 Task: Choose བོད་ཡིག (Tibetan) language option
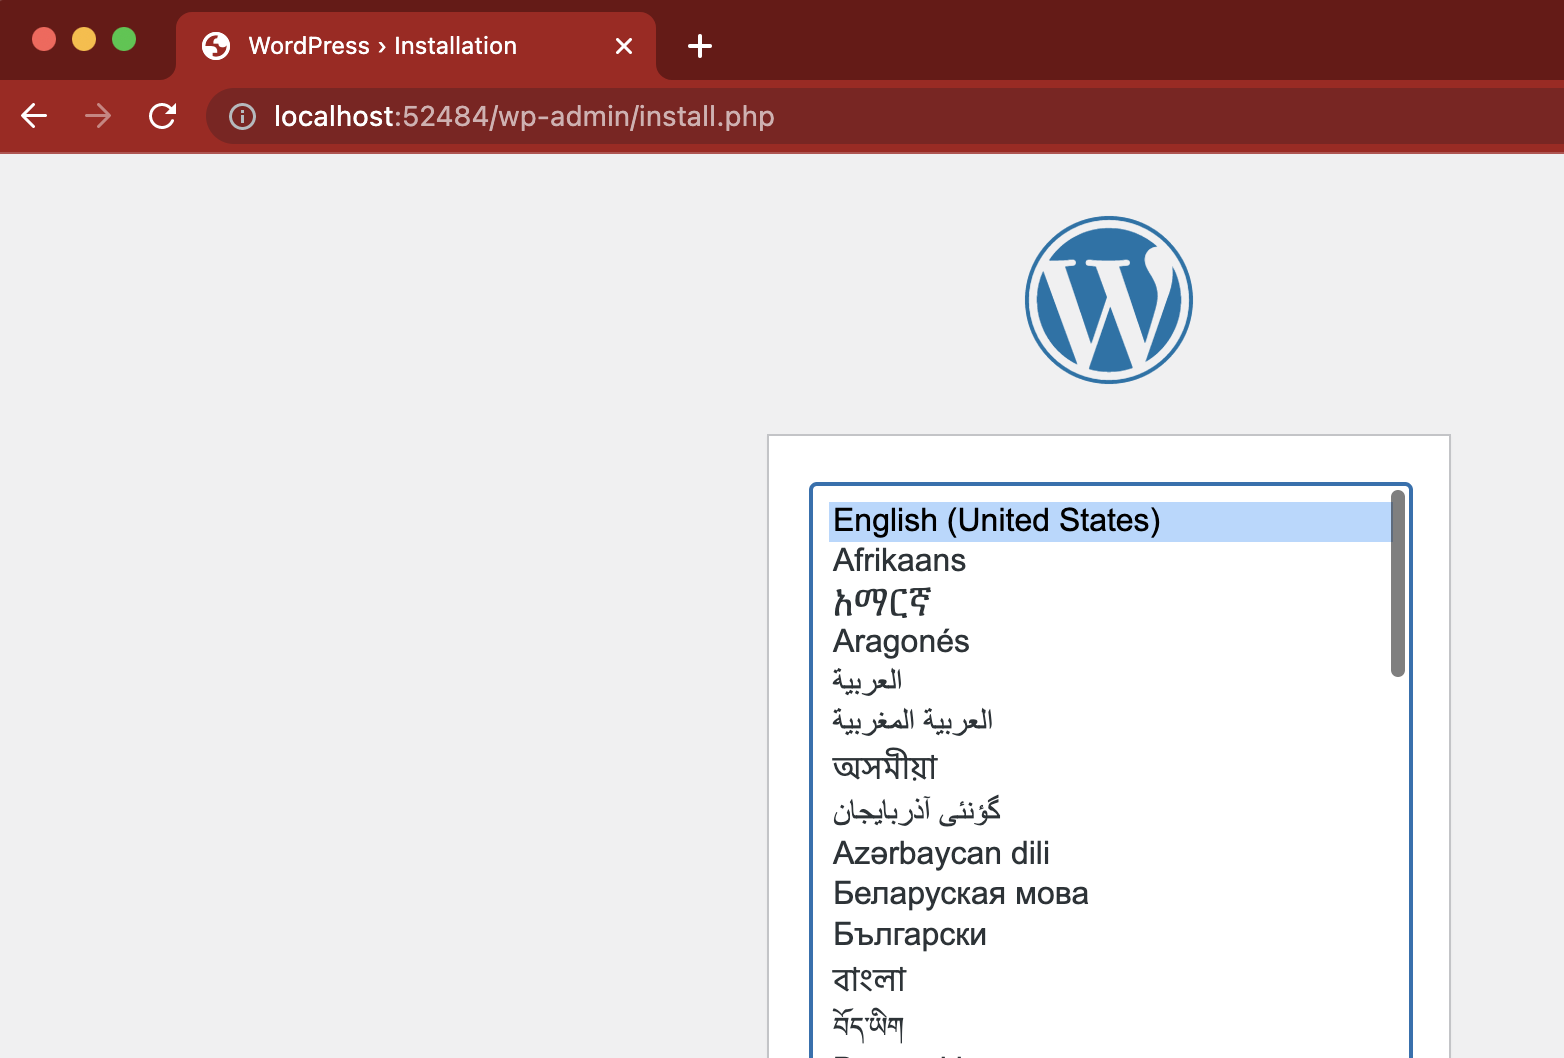coord(1110,1025)
